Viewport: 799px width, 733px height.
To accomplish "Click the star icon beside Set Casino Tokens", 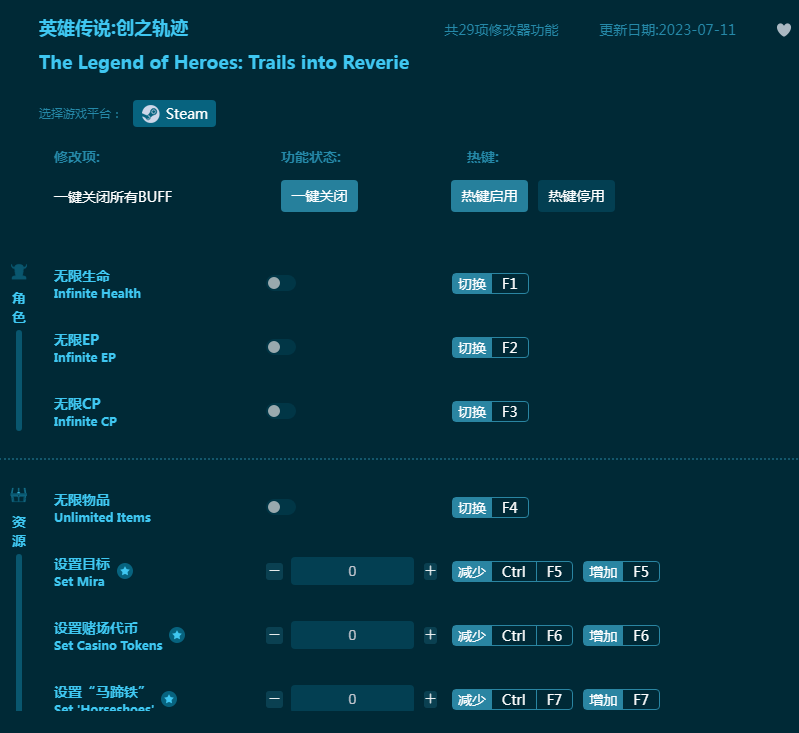I will pyautogui.click(x=177, y=635).
